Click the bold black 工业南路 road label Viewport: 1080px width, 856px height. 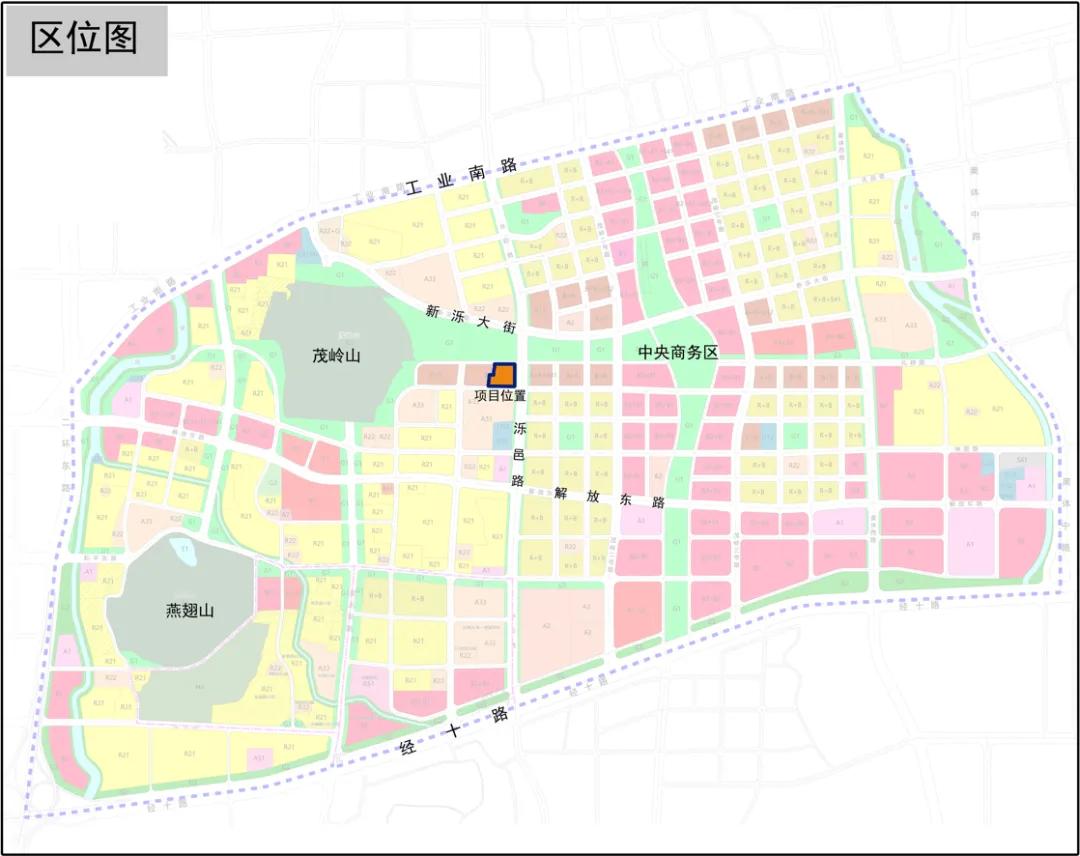point(461,176)
